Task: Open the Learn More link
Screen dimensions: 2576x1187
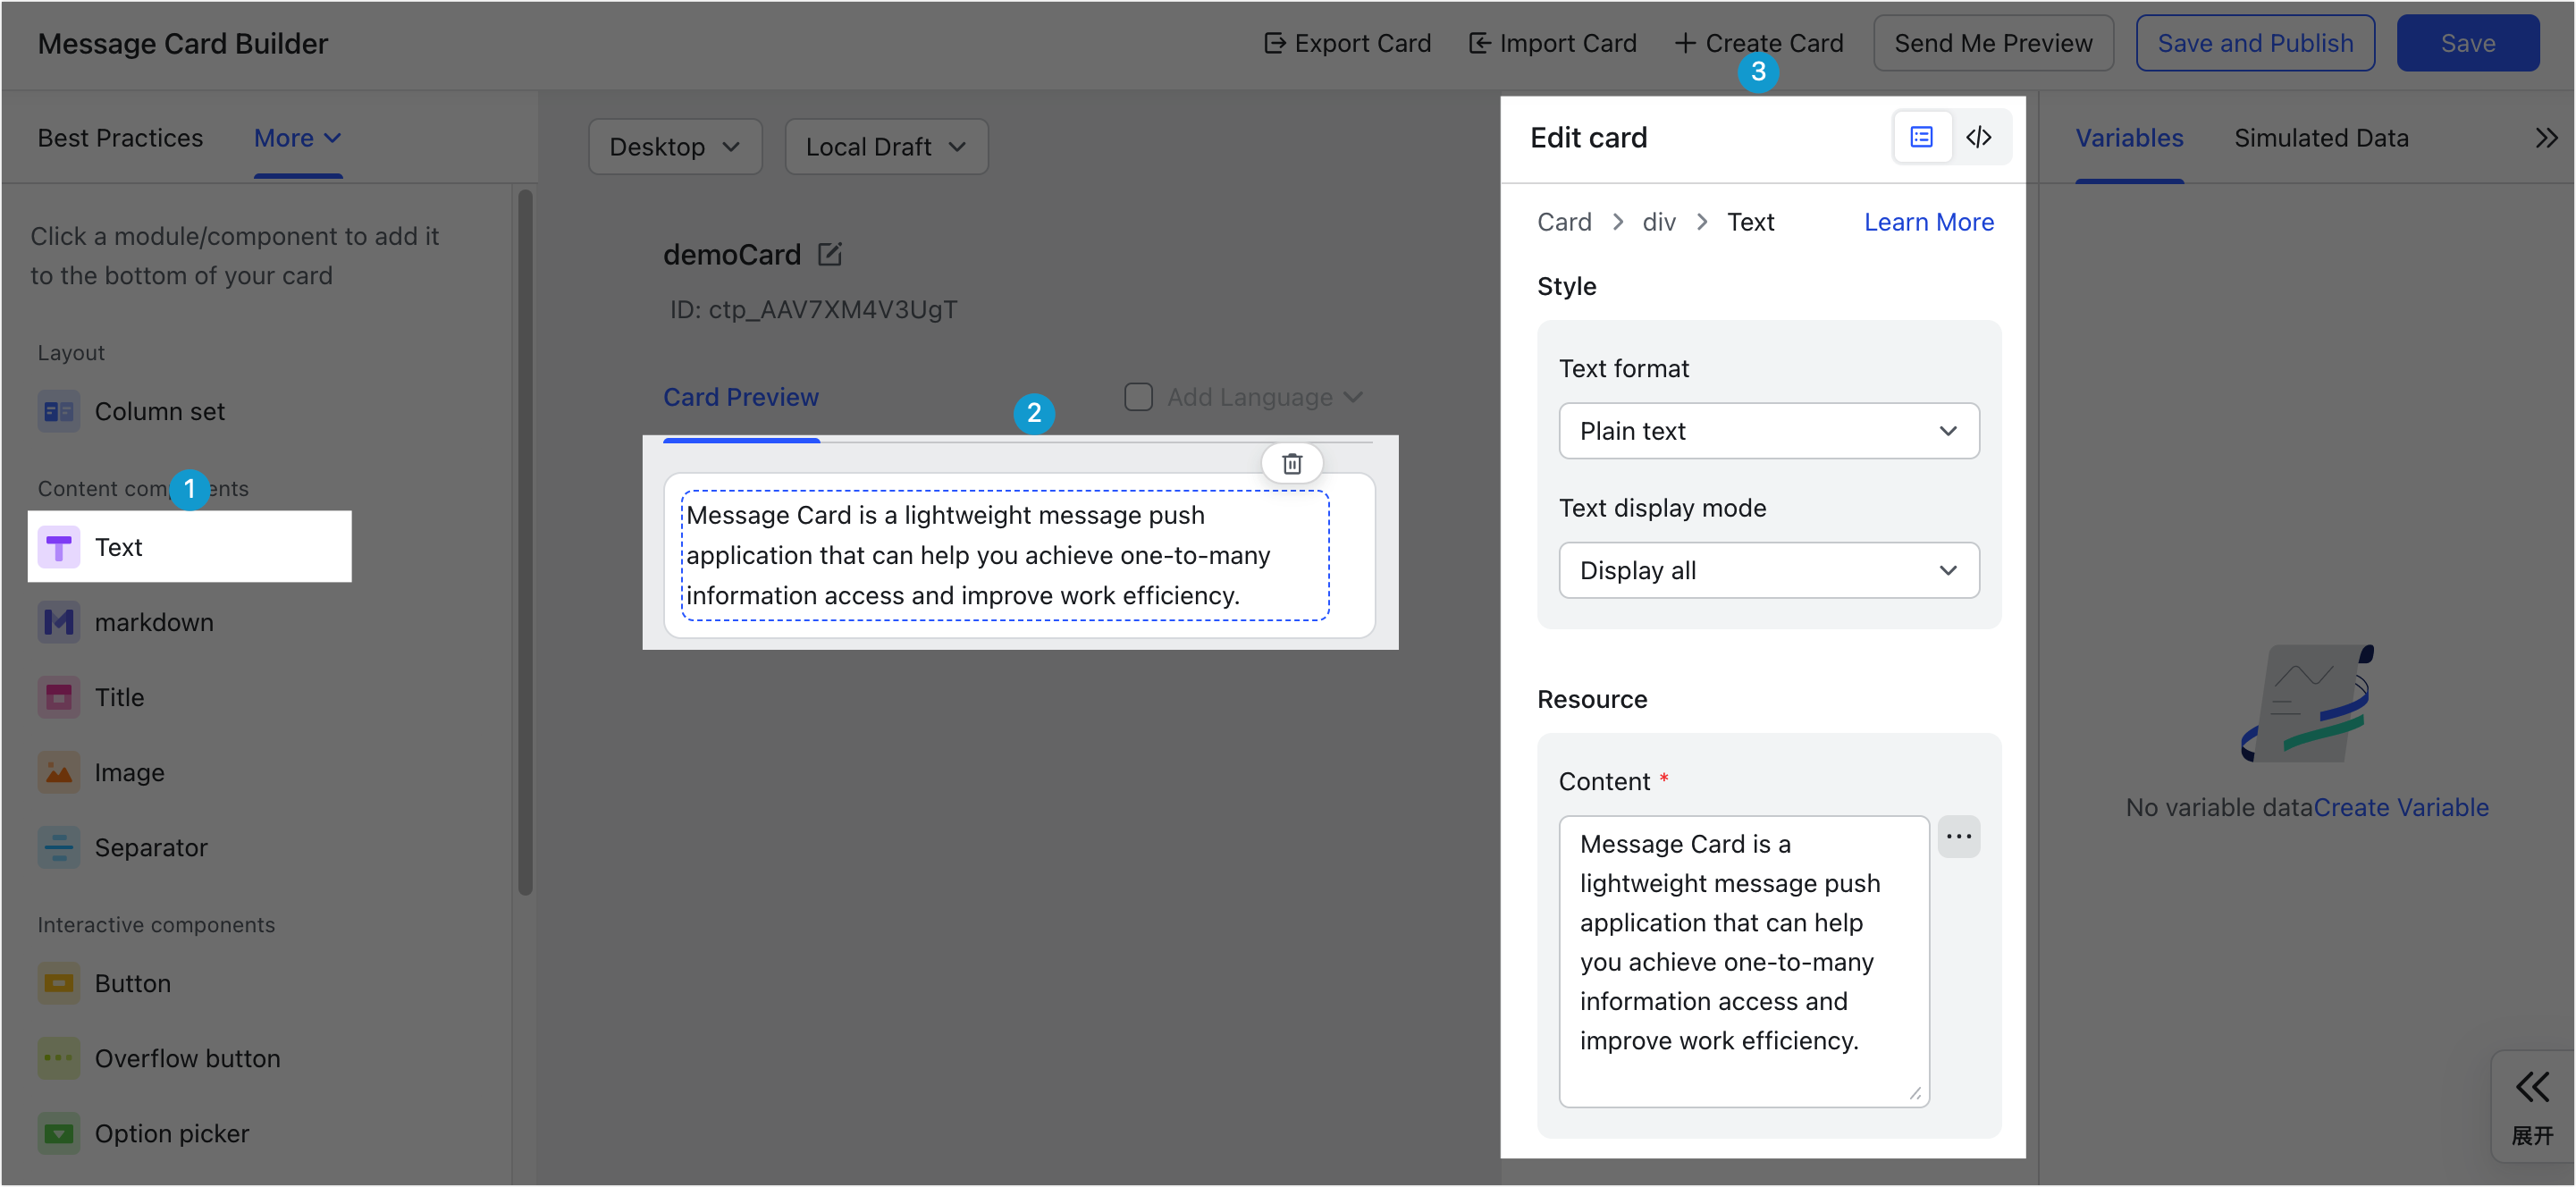Action: click(x=1928, y=222)
